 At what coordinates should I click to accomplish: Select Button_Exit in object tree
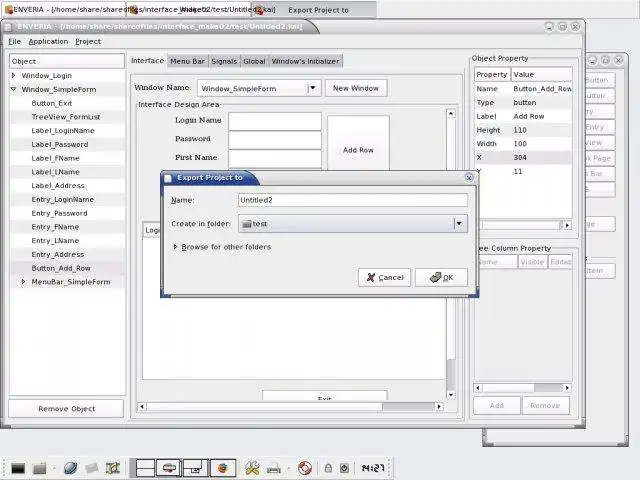point(51,103)
